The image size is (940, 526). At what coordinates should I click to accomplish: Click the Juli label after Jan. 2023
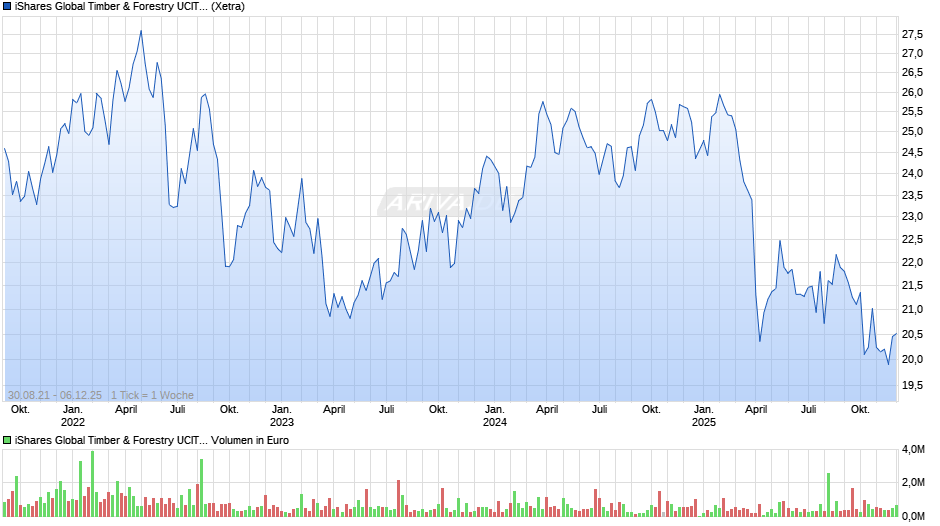click(387, 409)
